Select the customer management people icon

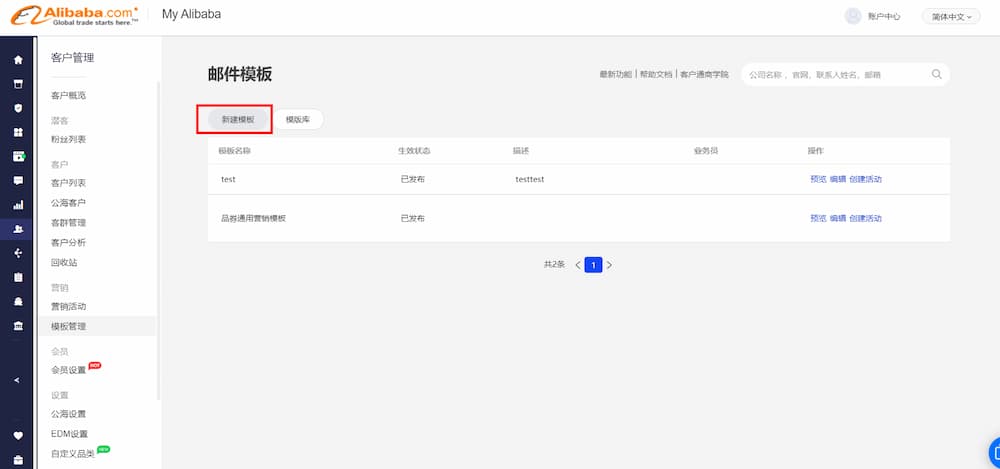(x=18, y=229)
